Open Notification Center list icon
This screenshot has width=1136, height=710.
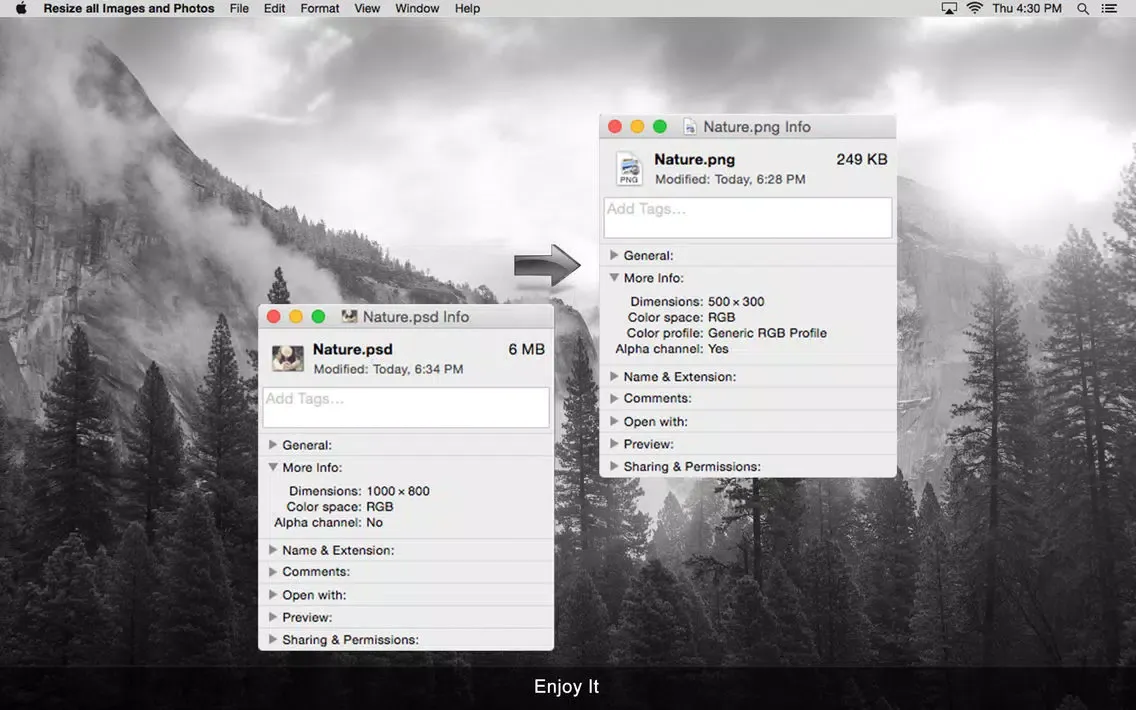(1108, 9)
